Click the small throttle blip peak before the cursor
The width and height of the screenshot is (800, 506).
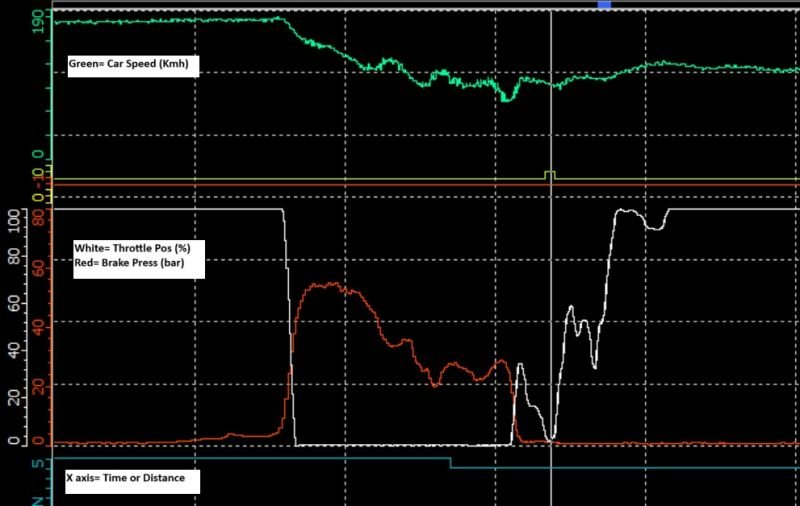[x=520, y=365]
